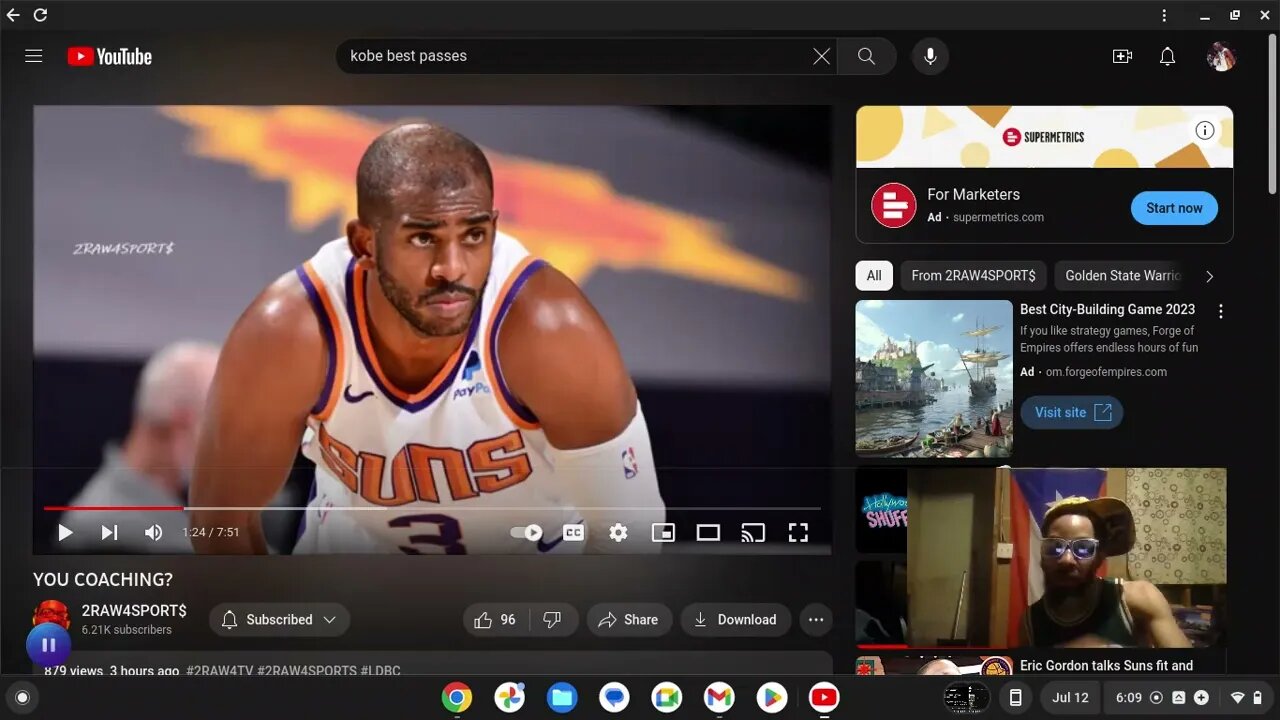Open Eric Gordon talks Suns video
This screenshot has width=1280, height=720.
coord(1106,666)
